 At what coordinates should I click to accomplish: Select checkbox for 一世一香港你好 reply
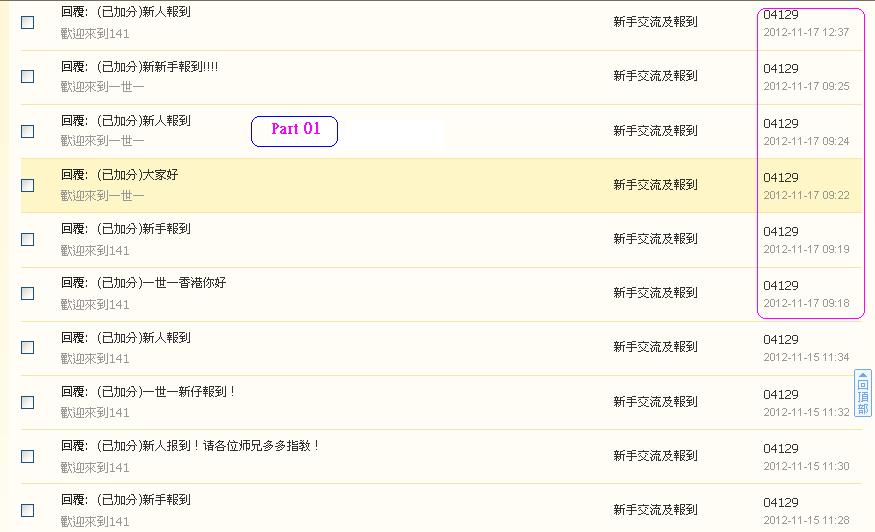[27, 294]
